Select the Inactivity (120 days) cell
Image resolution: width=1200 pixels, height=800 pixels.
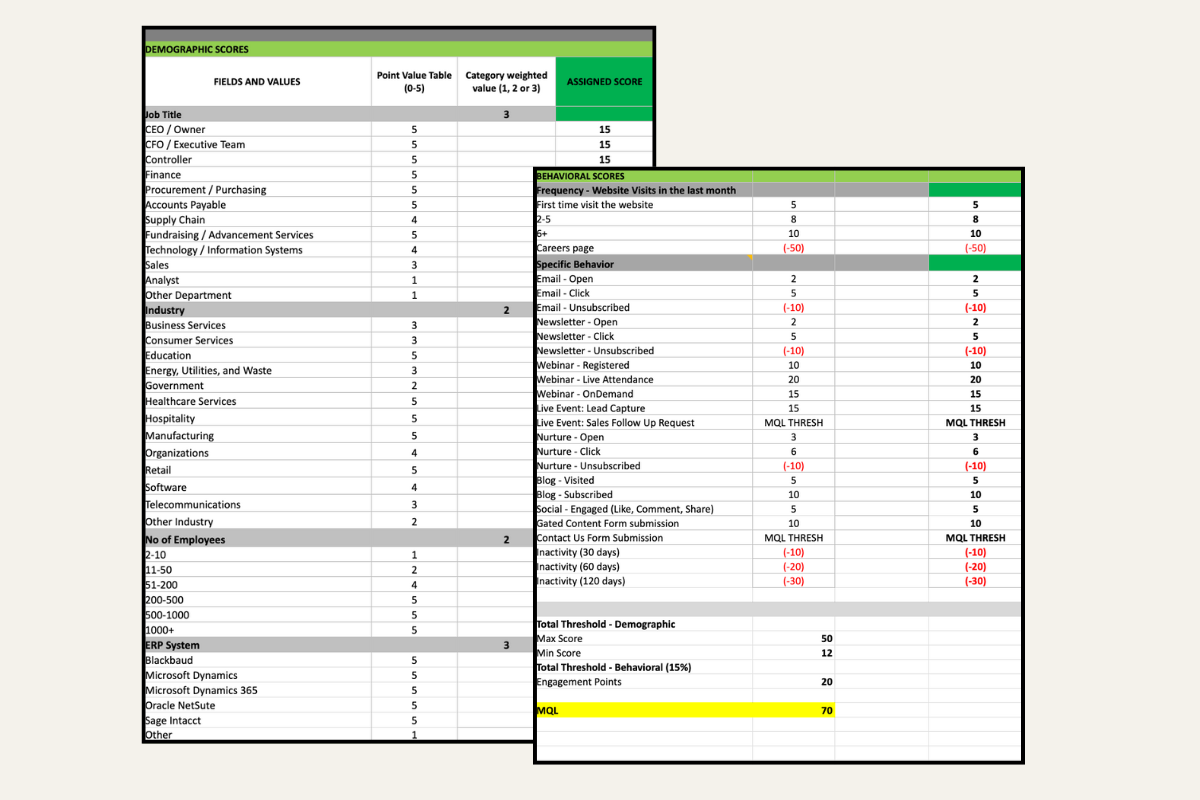pos(581,581)
